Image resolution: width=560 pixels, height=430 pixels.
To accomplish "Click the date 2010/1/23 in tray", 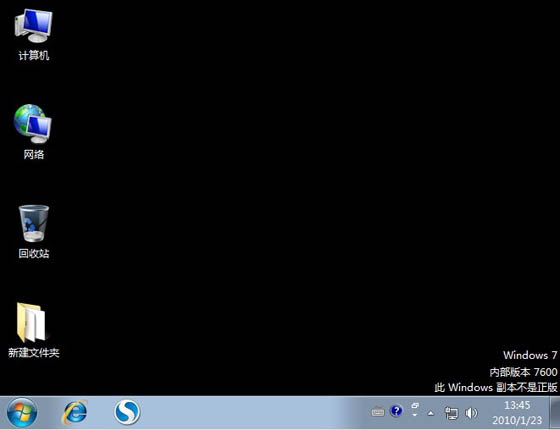I will click(517, 420).
